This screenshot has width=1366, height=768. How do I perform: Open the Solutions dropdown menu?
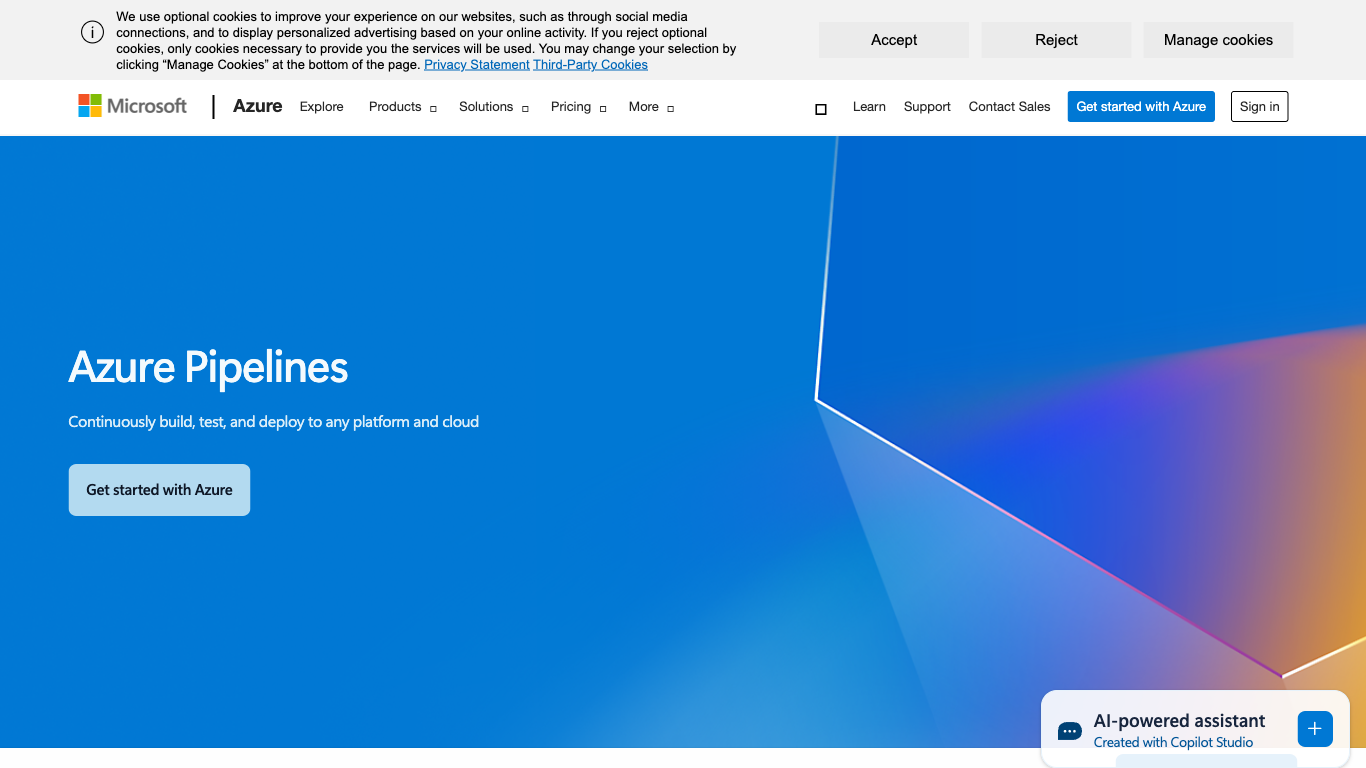494,107
